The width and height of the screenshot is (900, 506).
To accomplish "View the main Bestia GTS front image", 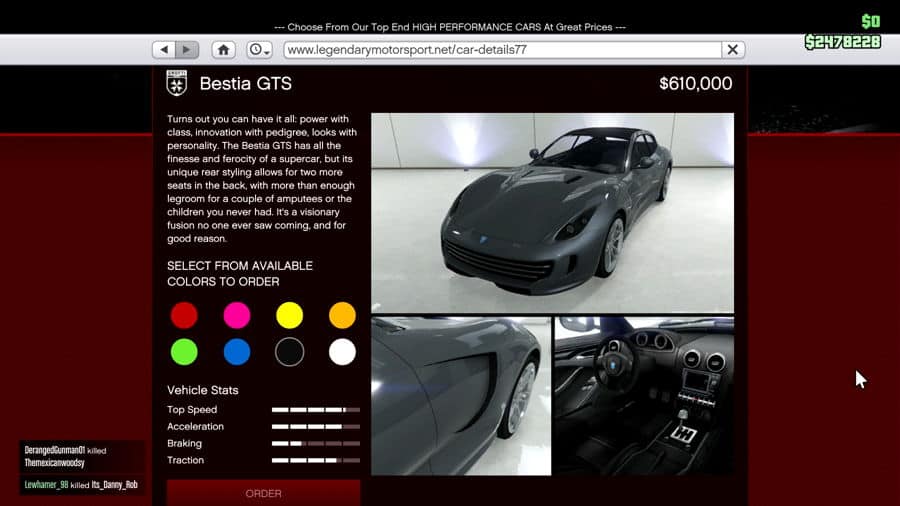I will point(552,213).
